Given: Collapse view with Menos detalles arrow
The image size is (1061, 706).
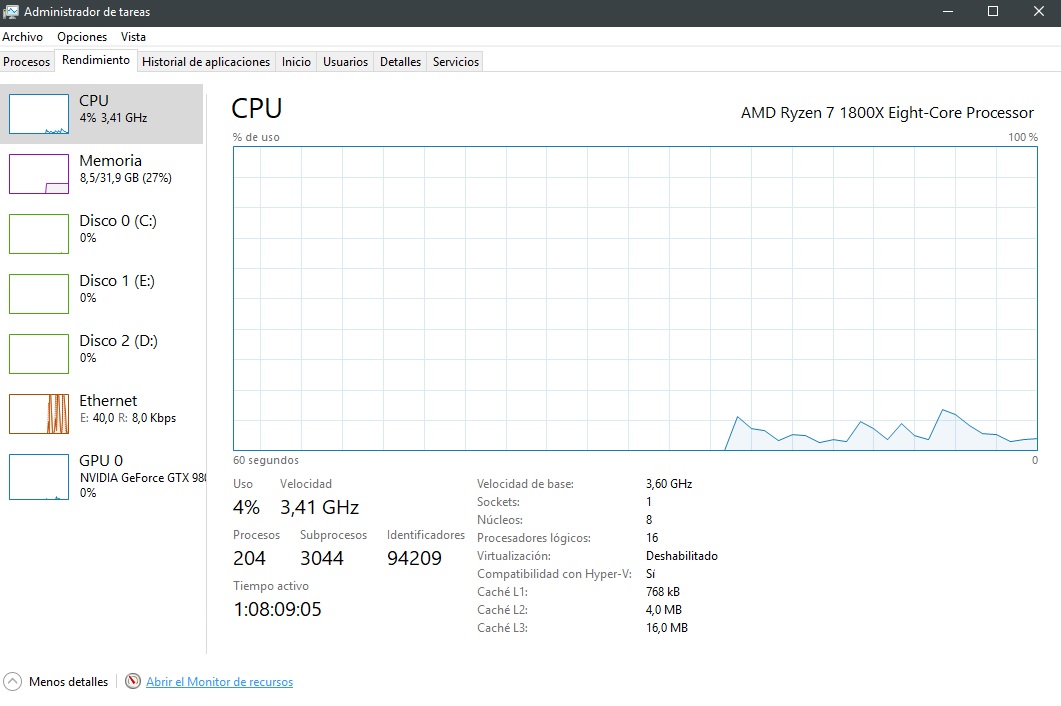Looking at the screenshot, I should point(13,682).
